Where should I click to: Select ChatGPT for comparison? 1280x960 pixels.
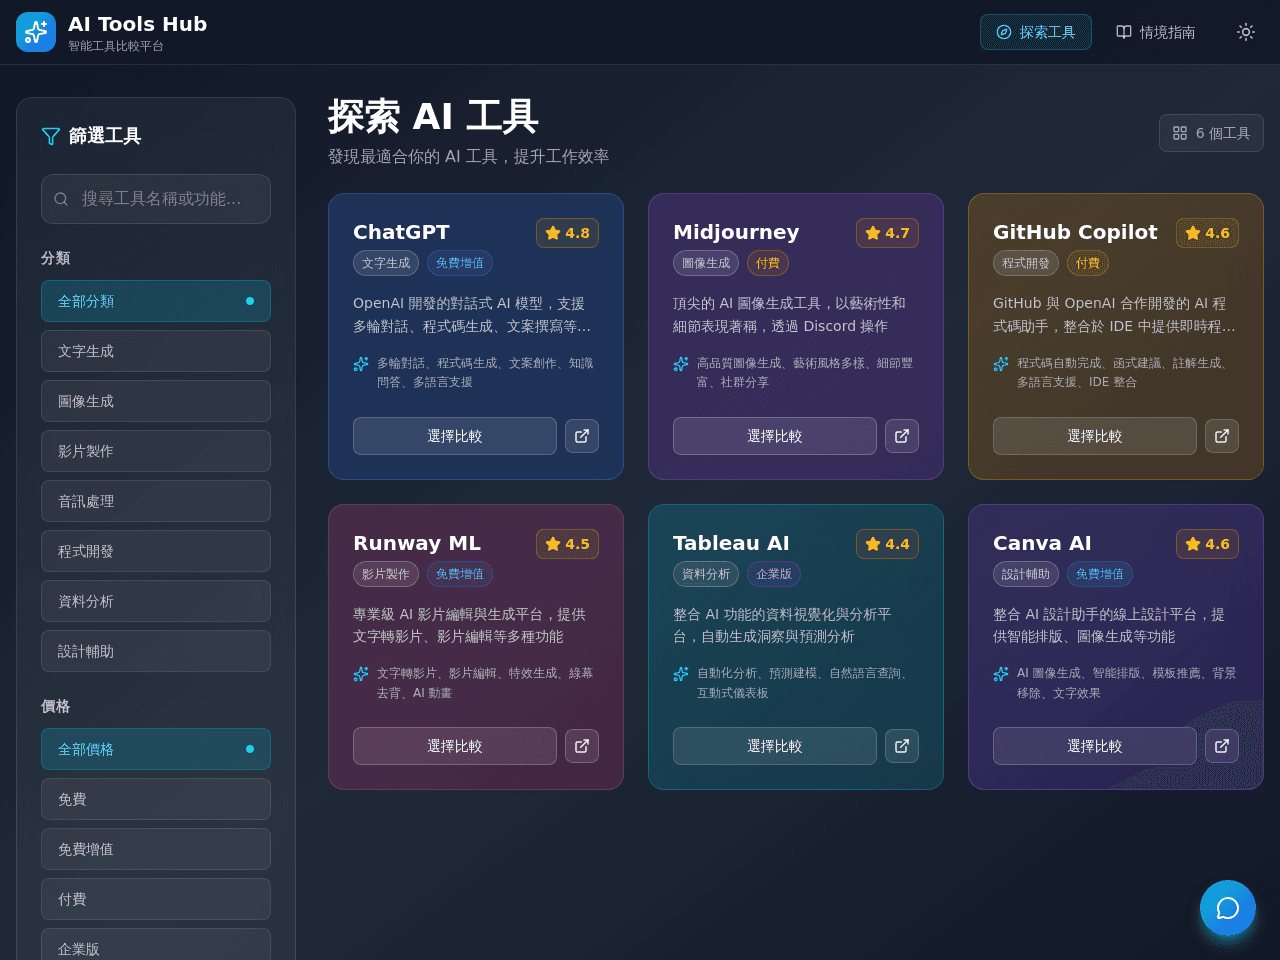tap(455, 436)
